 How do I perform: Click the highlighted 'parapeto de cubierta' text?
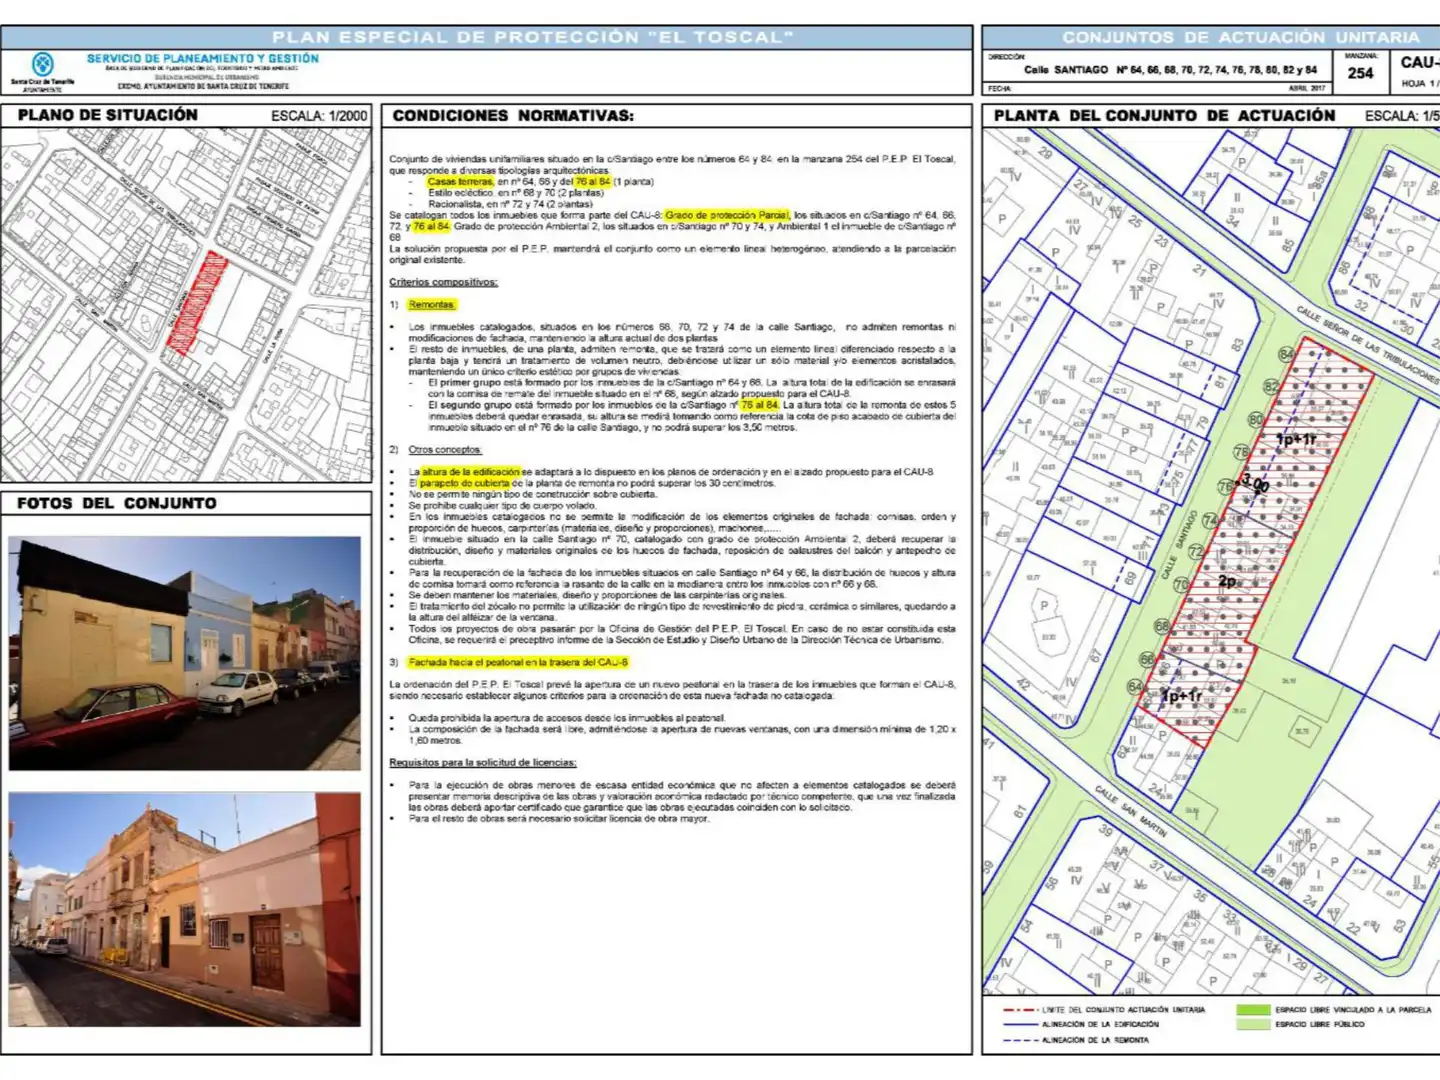[x=464, y=483]
